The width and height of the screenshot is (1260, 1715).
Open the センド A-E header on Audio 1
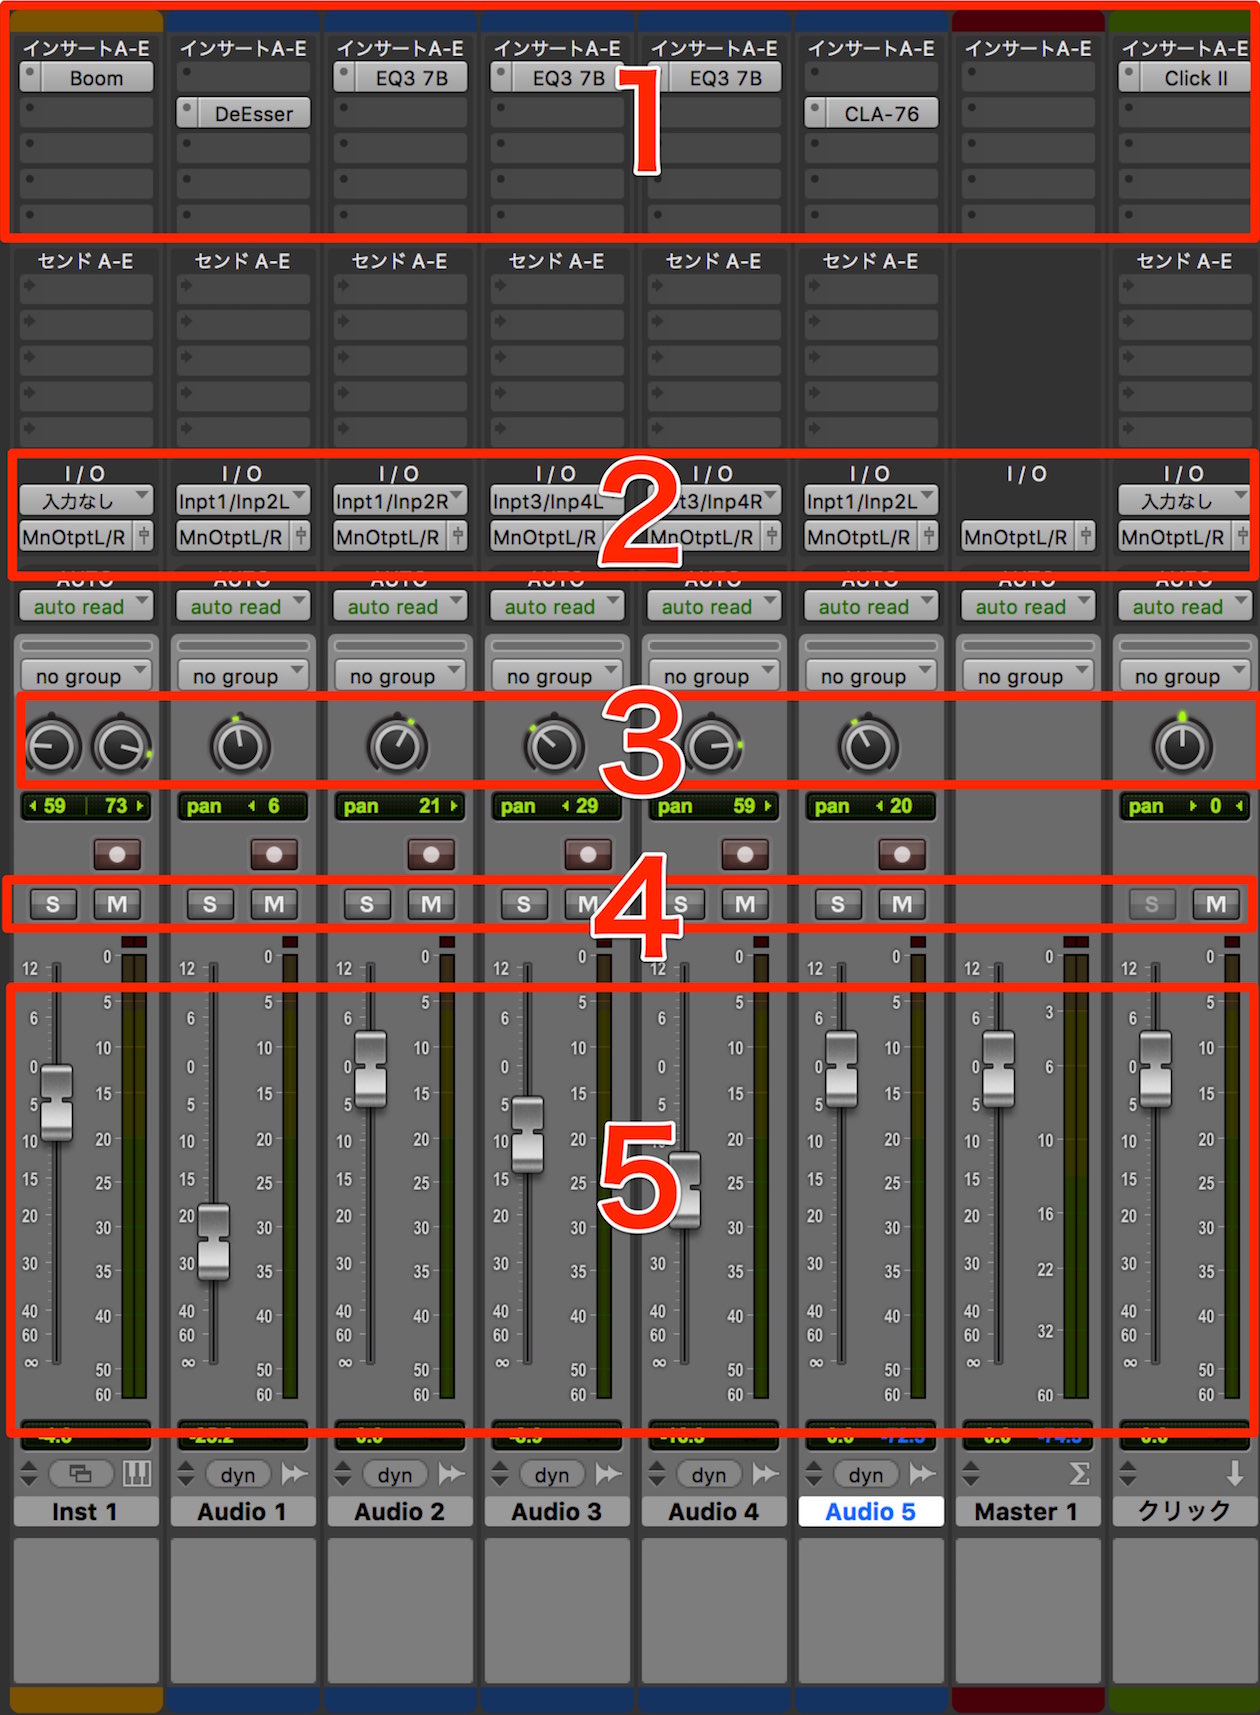[243, 261]
